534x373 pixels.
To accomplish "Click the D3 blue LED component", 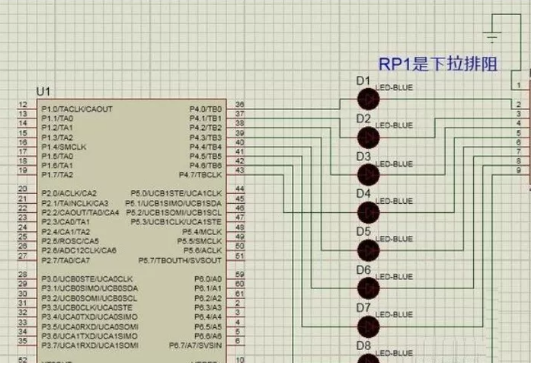I will click(x=368, y=175).
